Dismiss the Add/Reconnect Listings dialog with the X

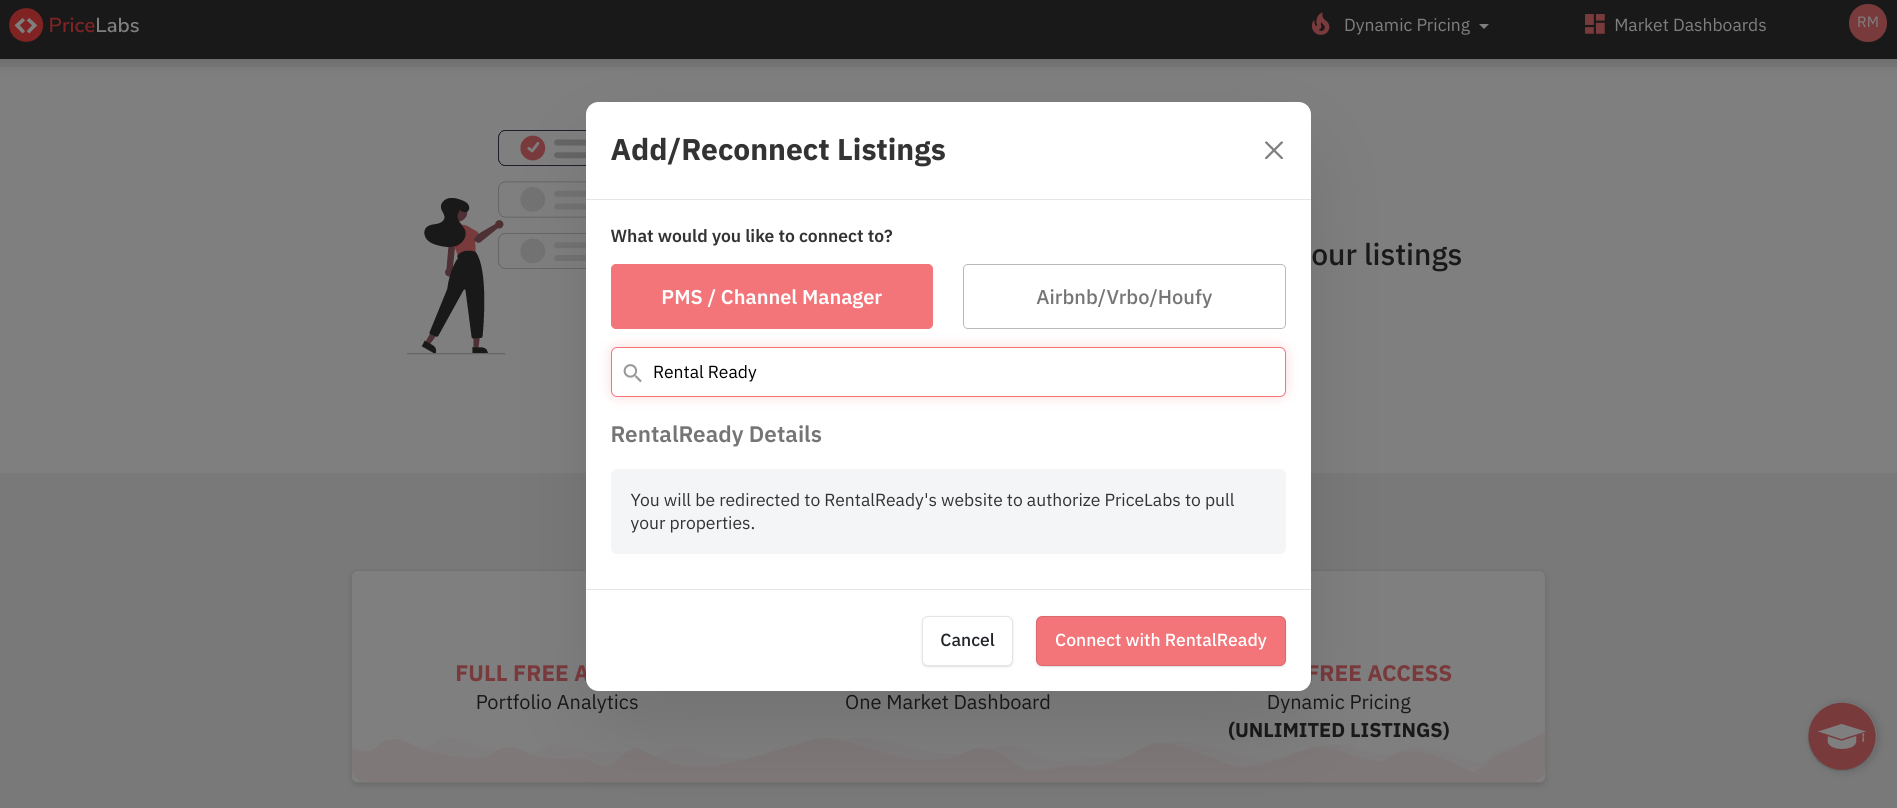(1272, 149)
